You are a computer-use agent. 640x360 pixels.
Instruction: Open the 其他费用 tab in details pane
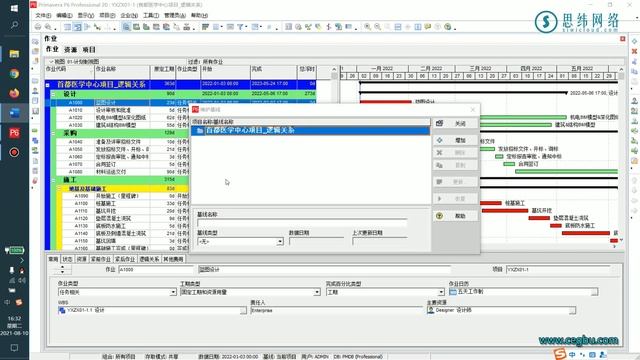173,259
